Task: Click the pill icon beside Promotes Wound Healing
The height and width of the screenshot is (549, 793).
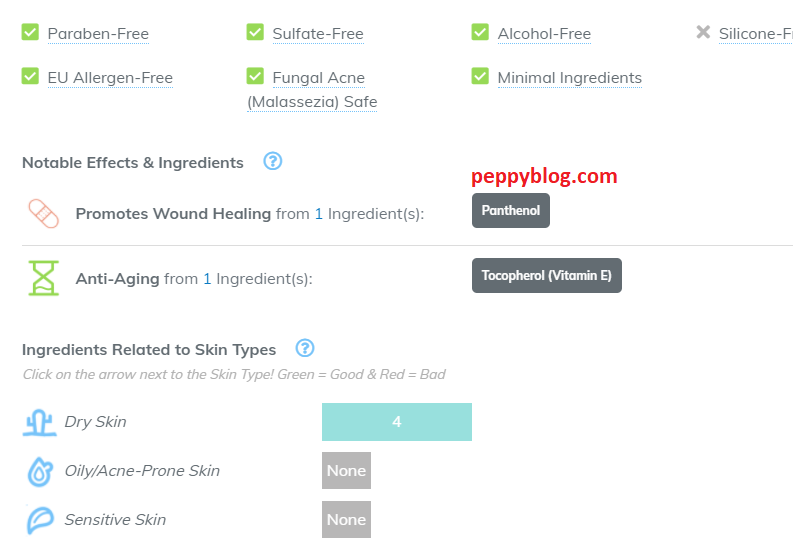Action: coord(43,213)
